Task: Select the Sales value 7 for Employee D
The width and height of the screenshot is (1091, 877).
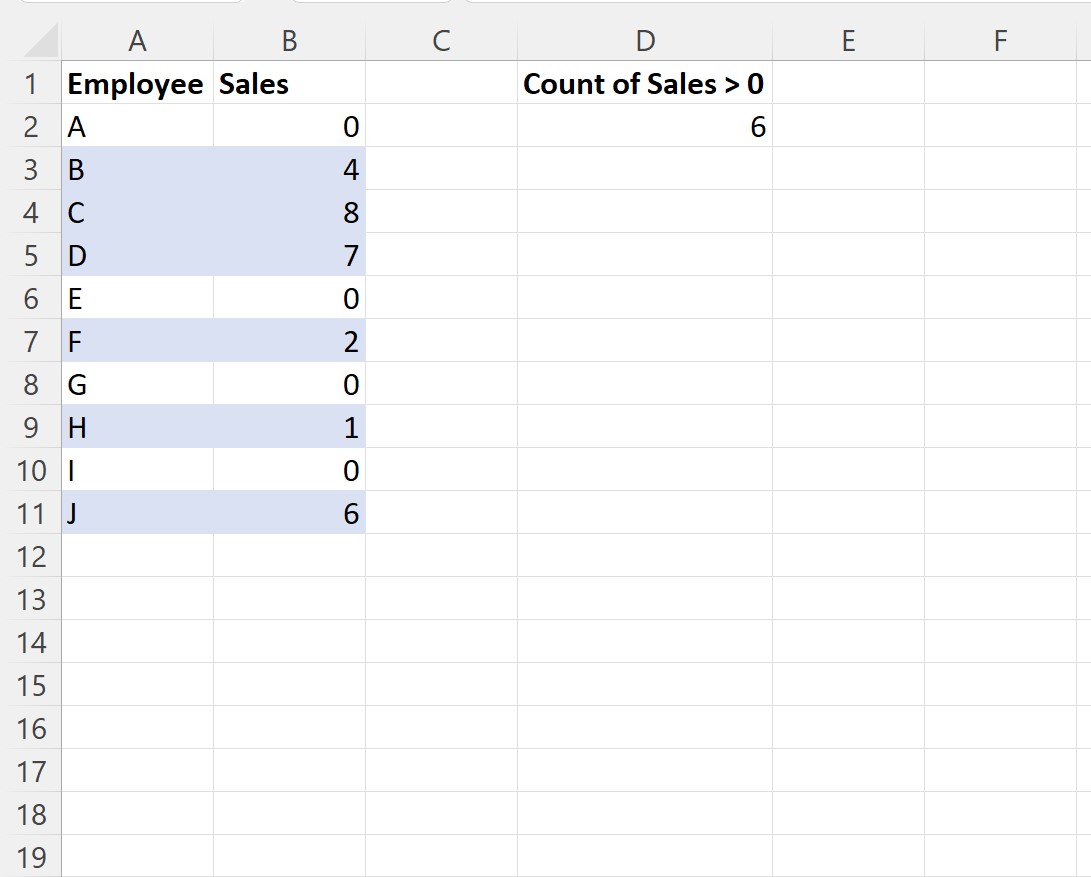Action: pos(288,255)
